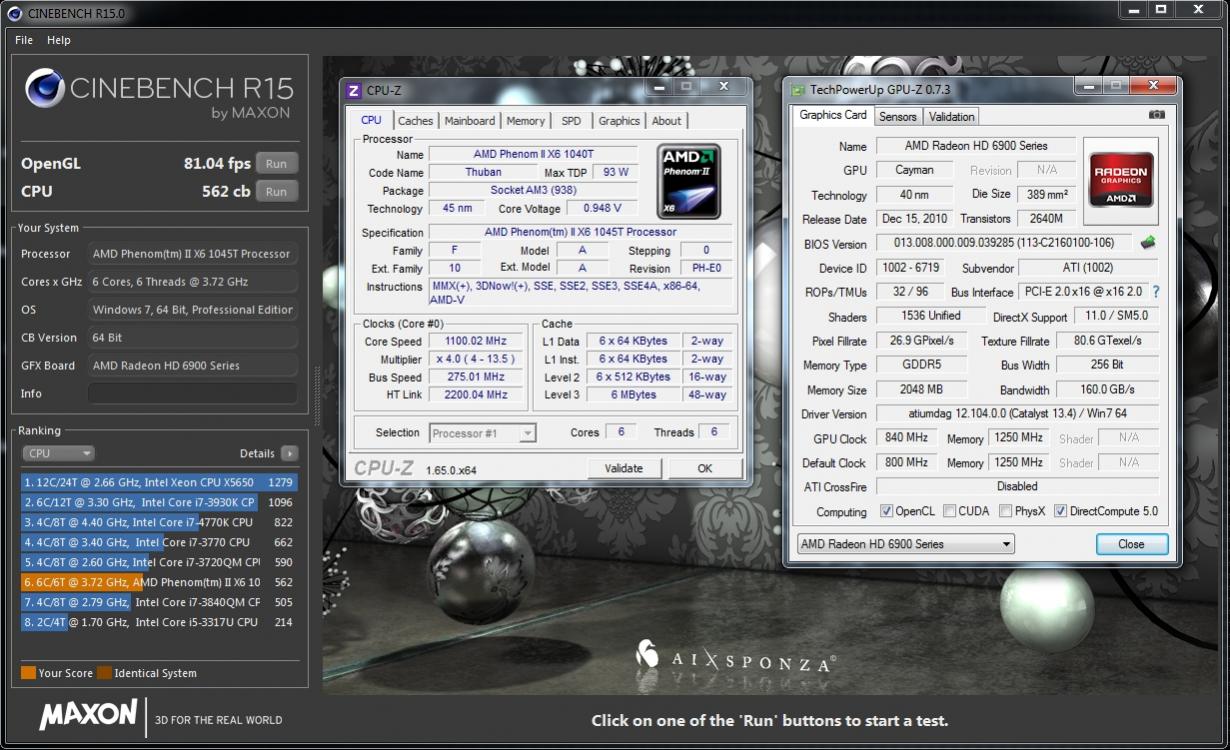Switch to the About tab in CPU-Z
The width and height of the screenshot is (1230, 750).
coord(667,121)
